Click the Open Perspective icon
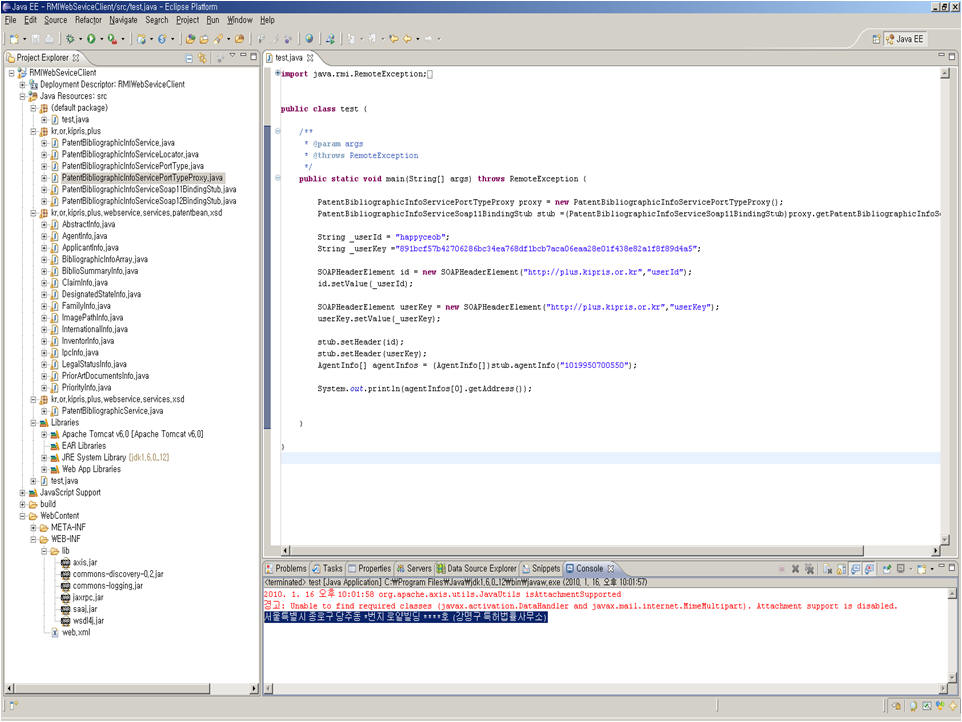This screenshot has width=962, height=722. tap(876, 39)
